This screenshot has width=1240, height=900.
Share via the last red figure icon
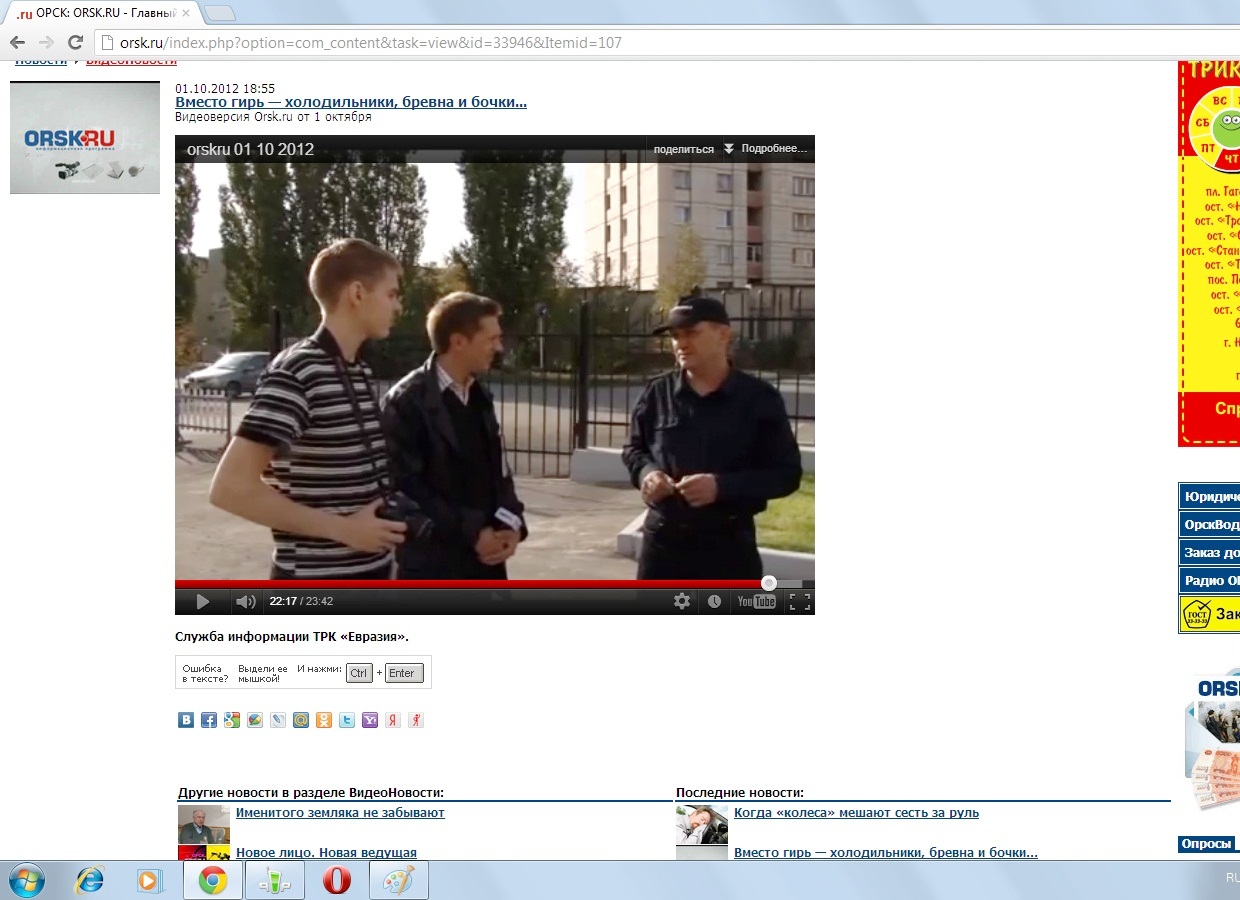[x=416, y=719]
